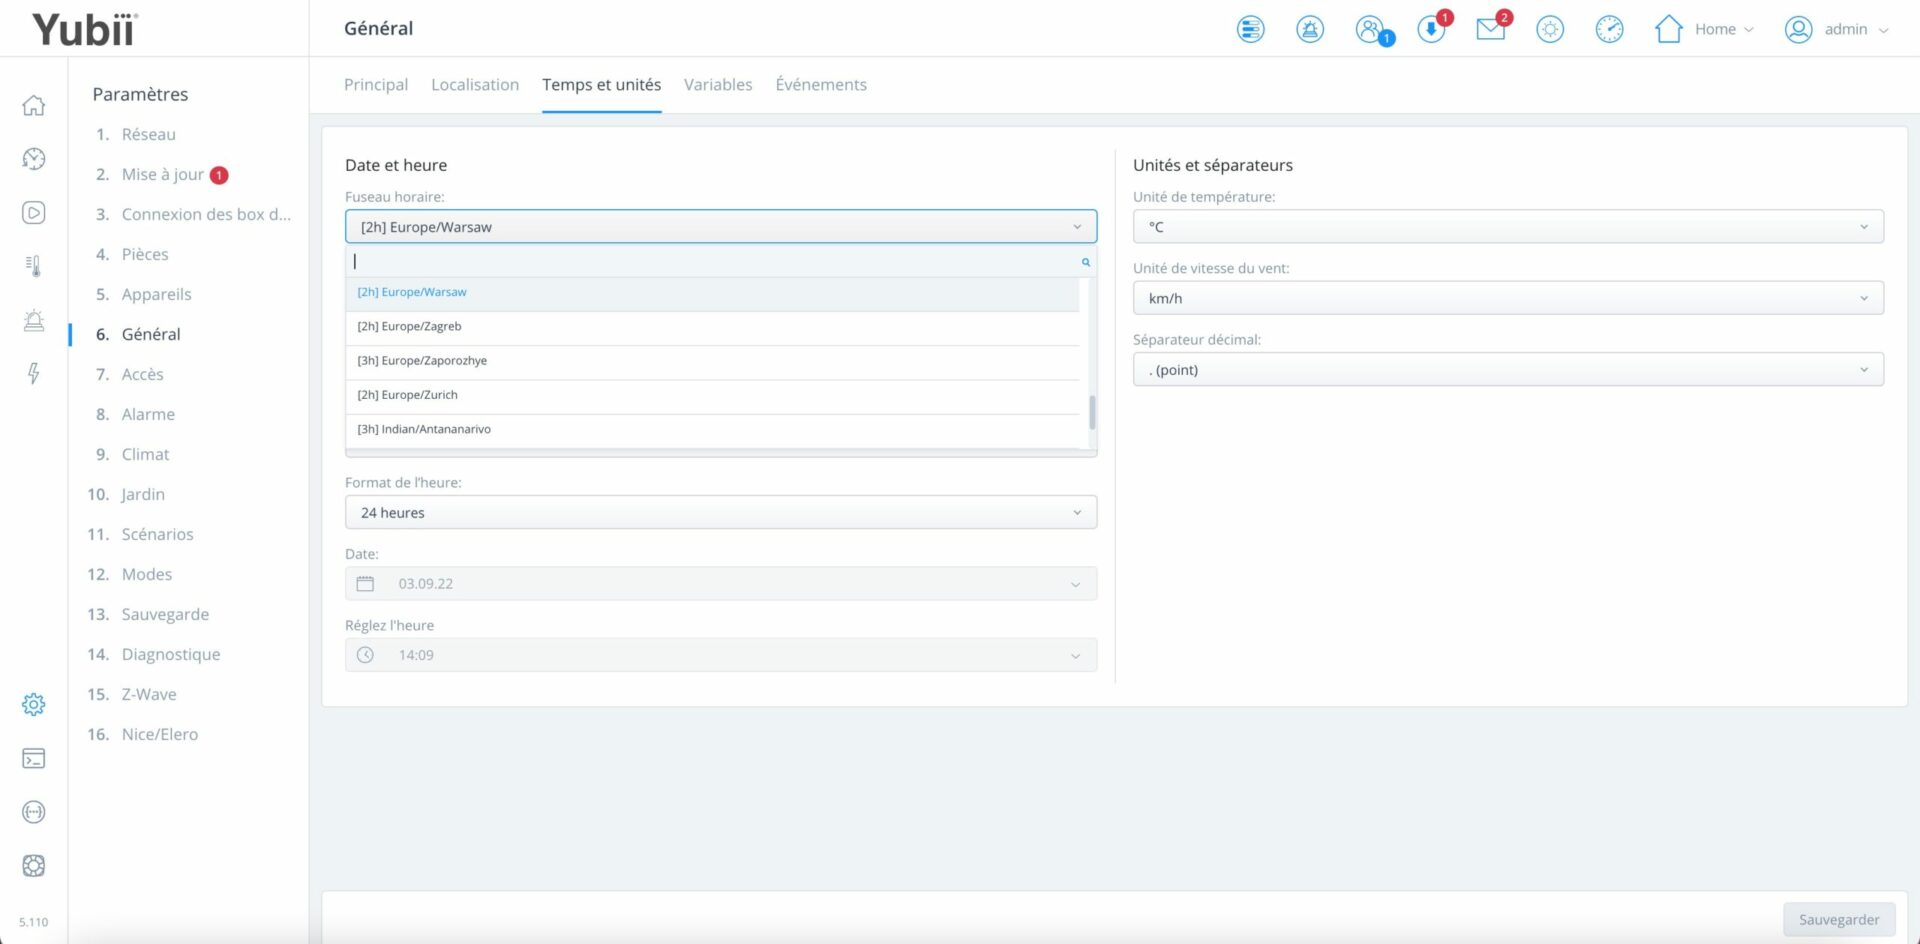The image size is (1920, 944).
Task: Open the lifebuoy support icon in sidebar
Action: 34,866
